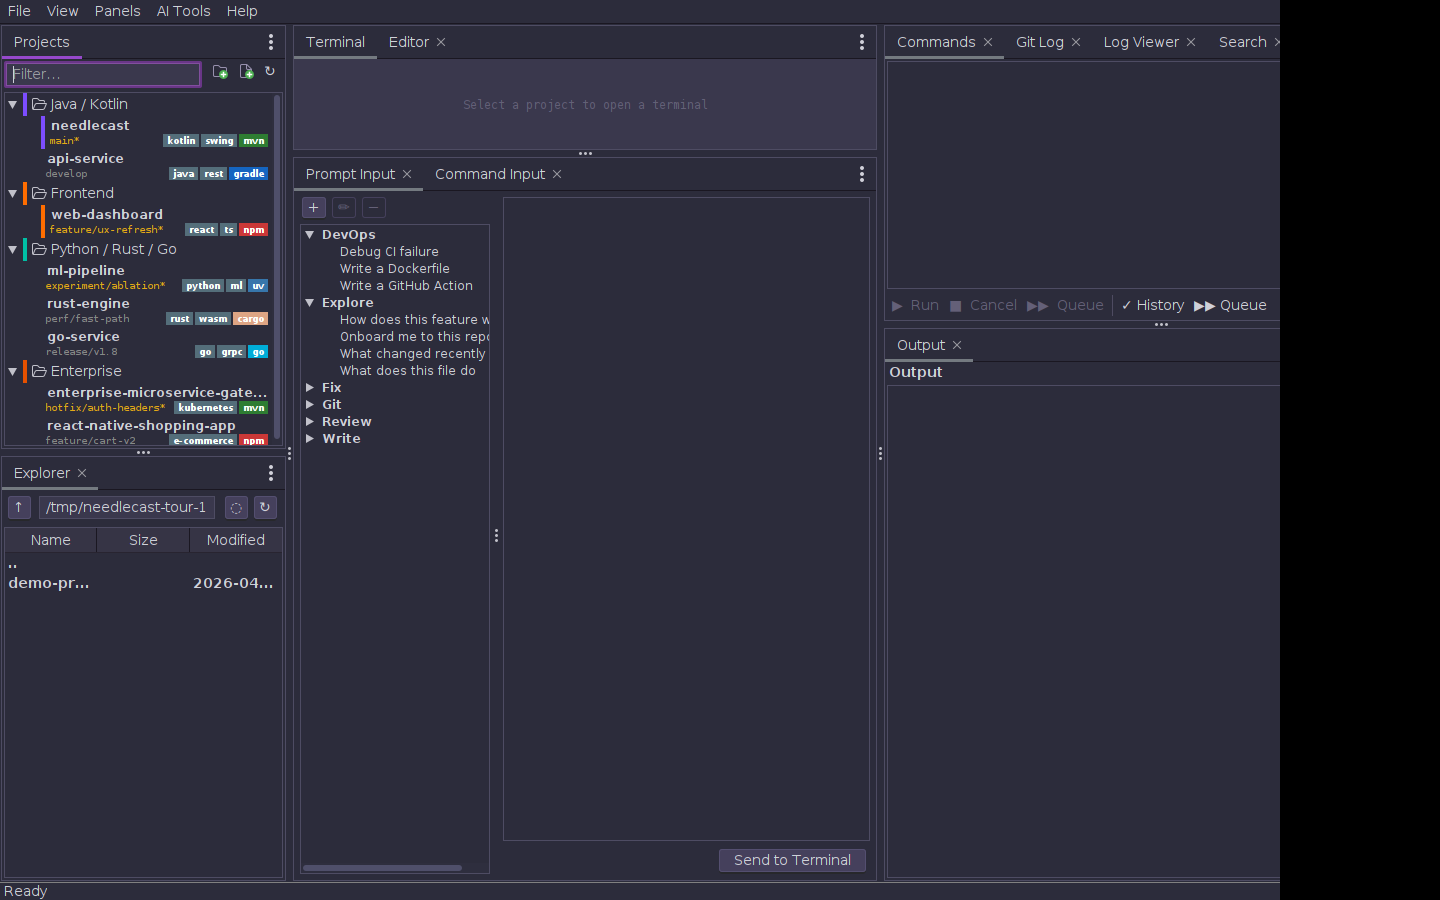Close the Editor tab
This screenshot has height=900, width=1440.
pyautogui.click(x=441, y=42)
